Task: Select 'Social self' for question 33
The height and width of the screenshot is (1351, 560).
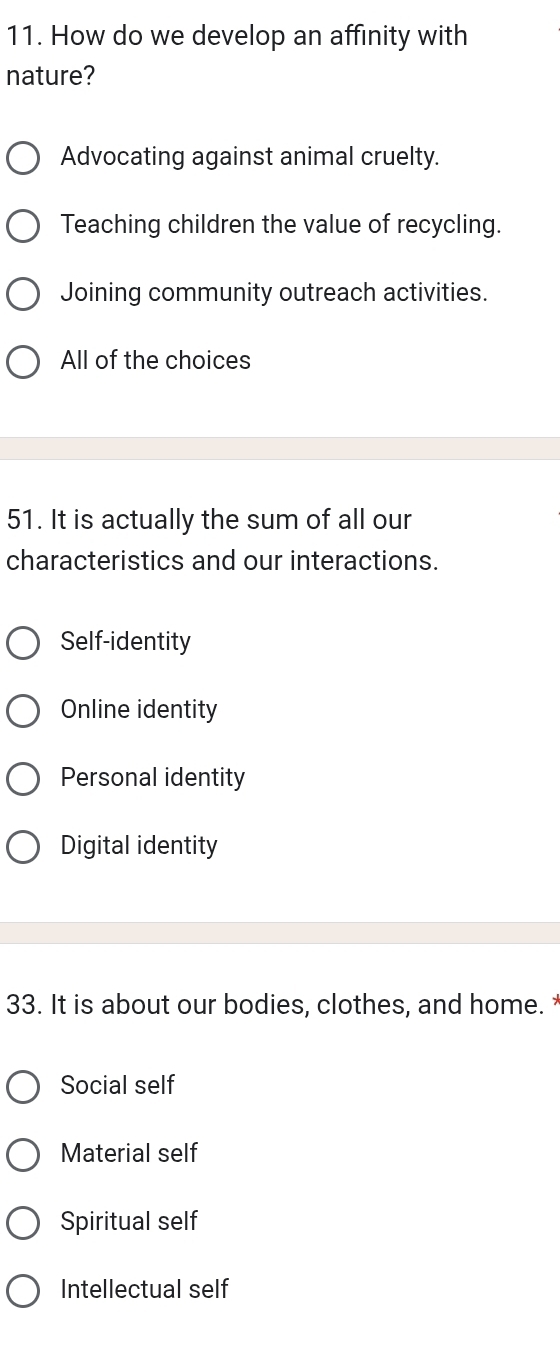Action: coord(24,1087)
